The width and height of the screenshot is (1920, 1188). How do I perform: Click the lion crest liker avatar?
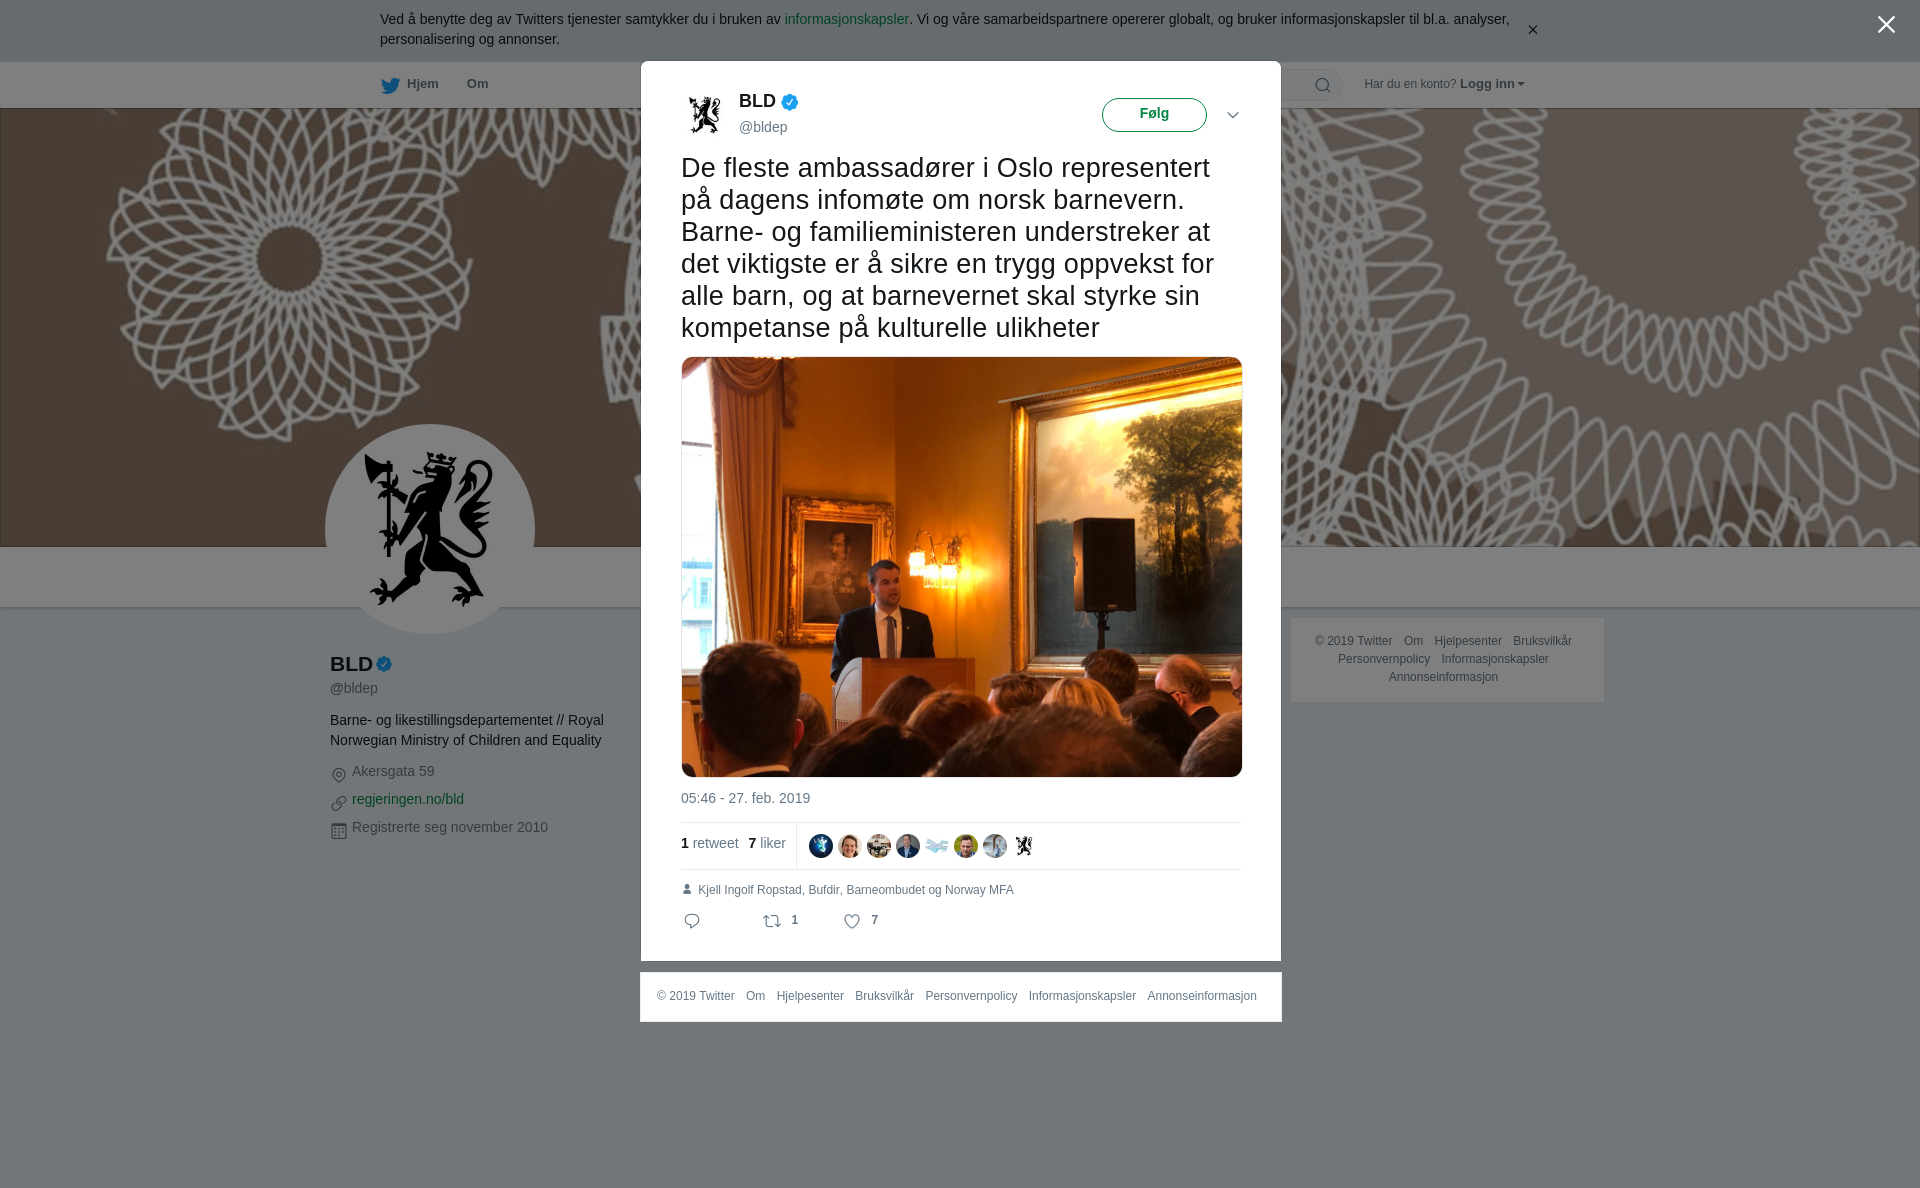pyautogui.click(x=1024, y=846)
